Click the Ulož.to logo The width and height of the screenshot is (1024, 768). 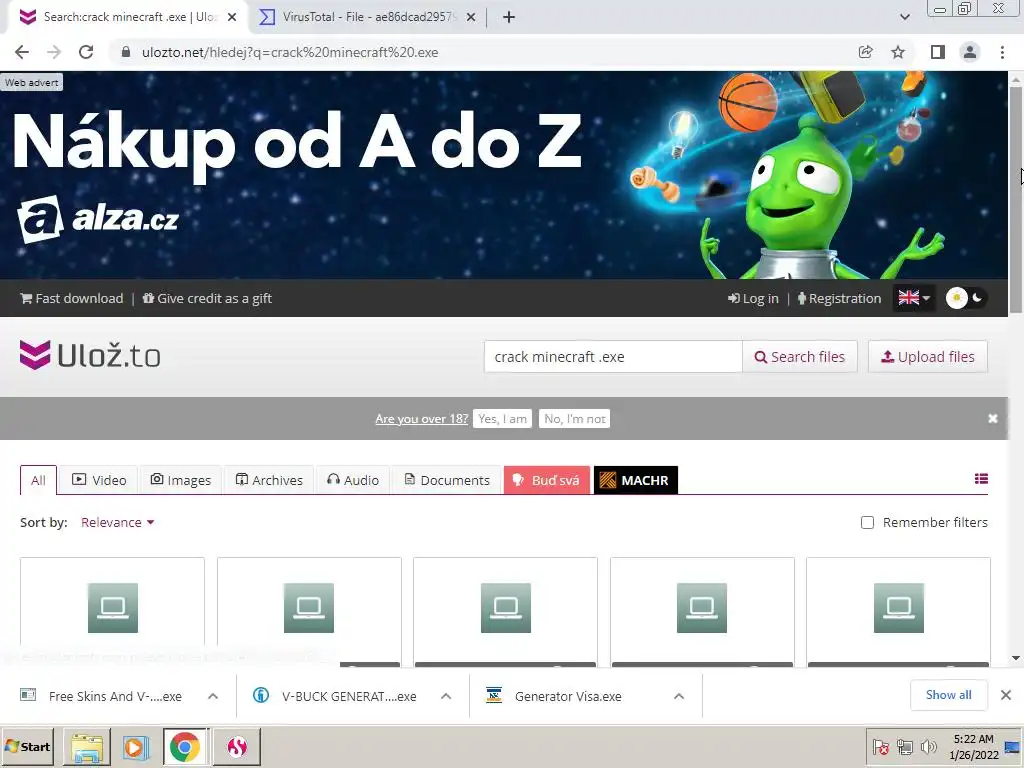90,355
